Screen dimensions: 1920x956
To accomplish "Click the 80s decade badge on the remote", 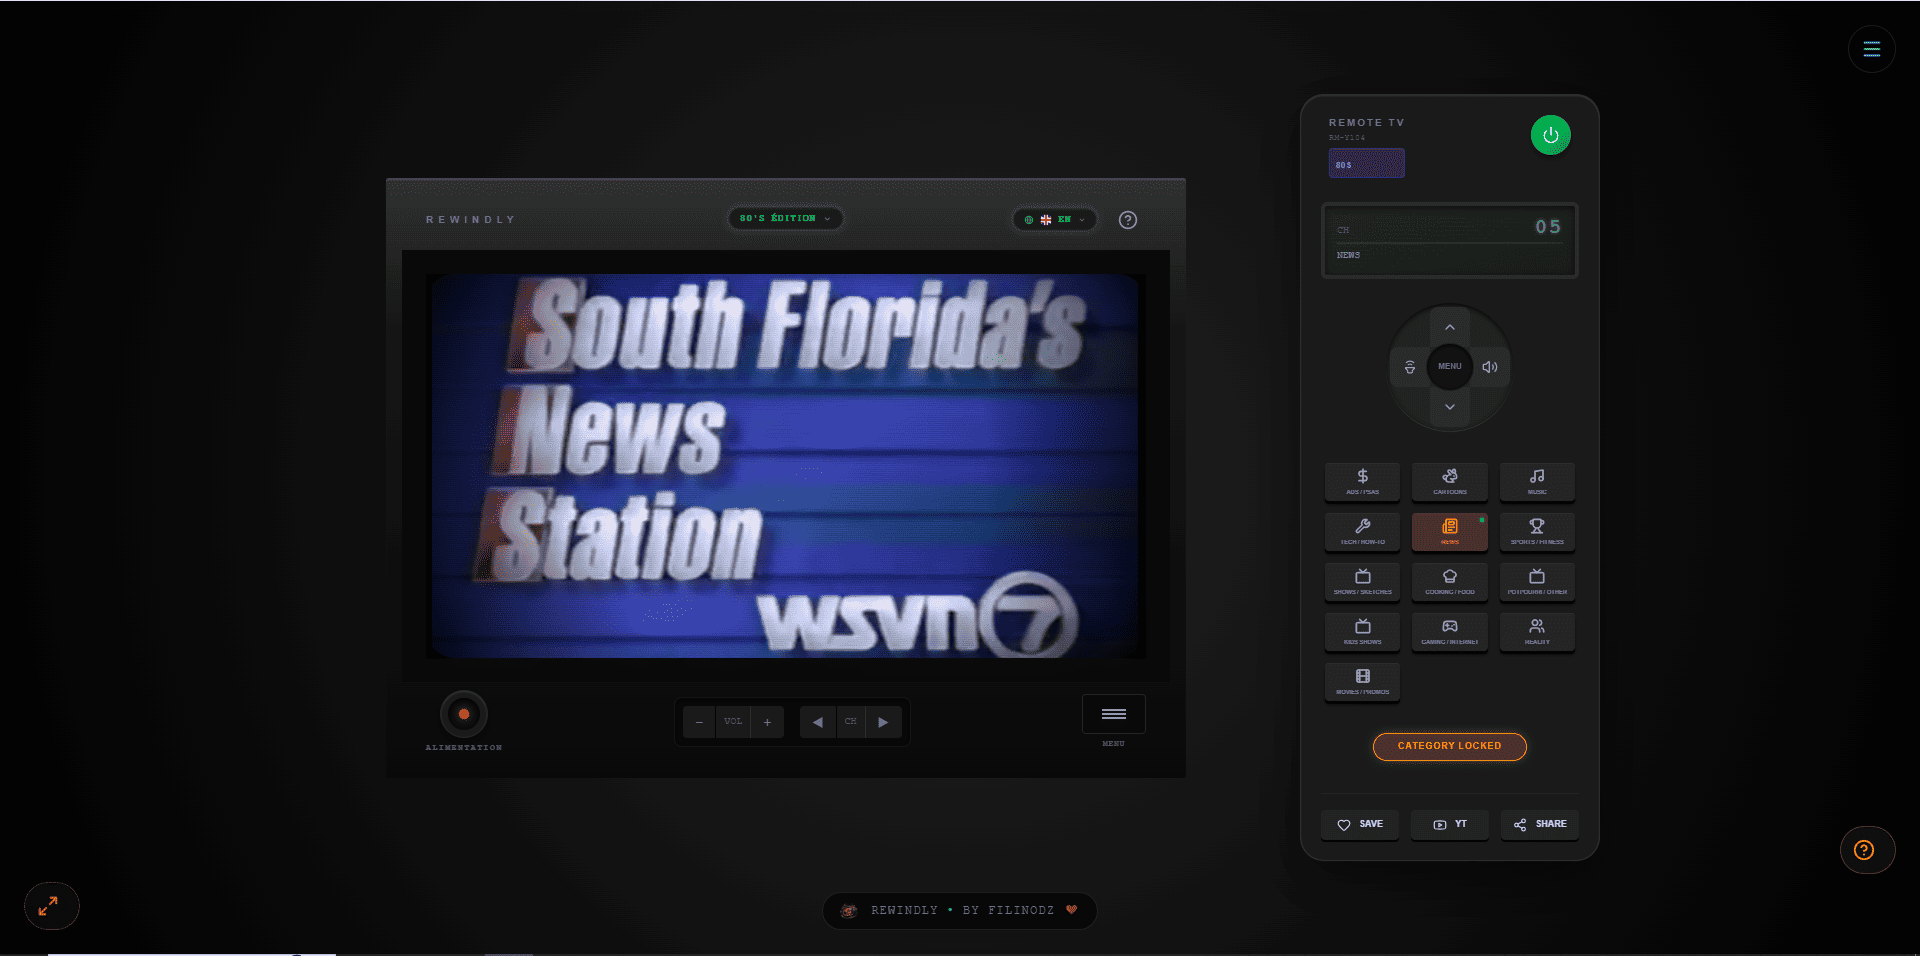I will 1367,163.
